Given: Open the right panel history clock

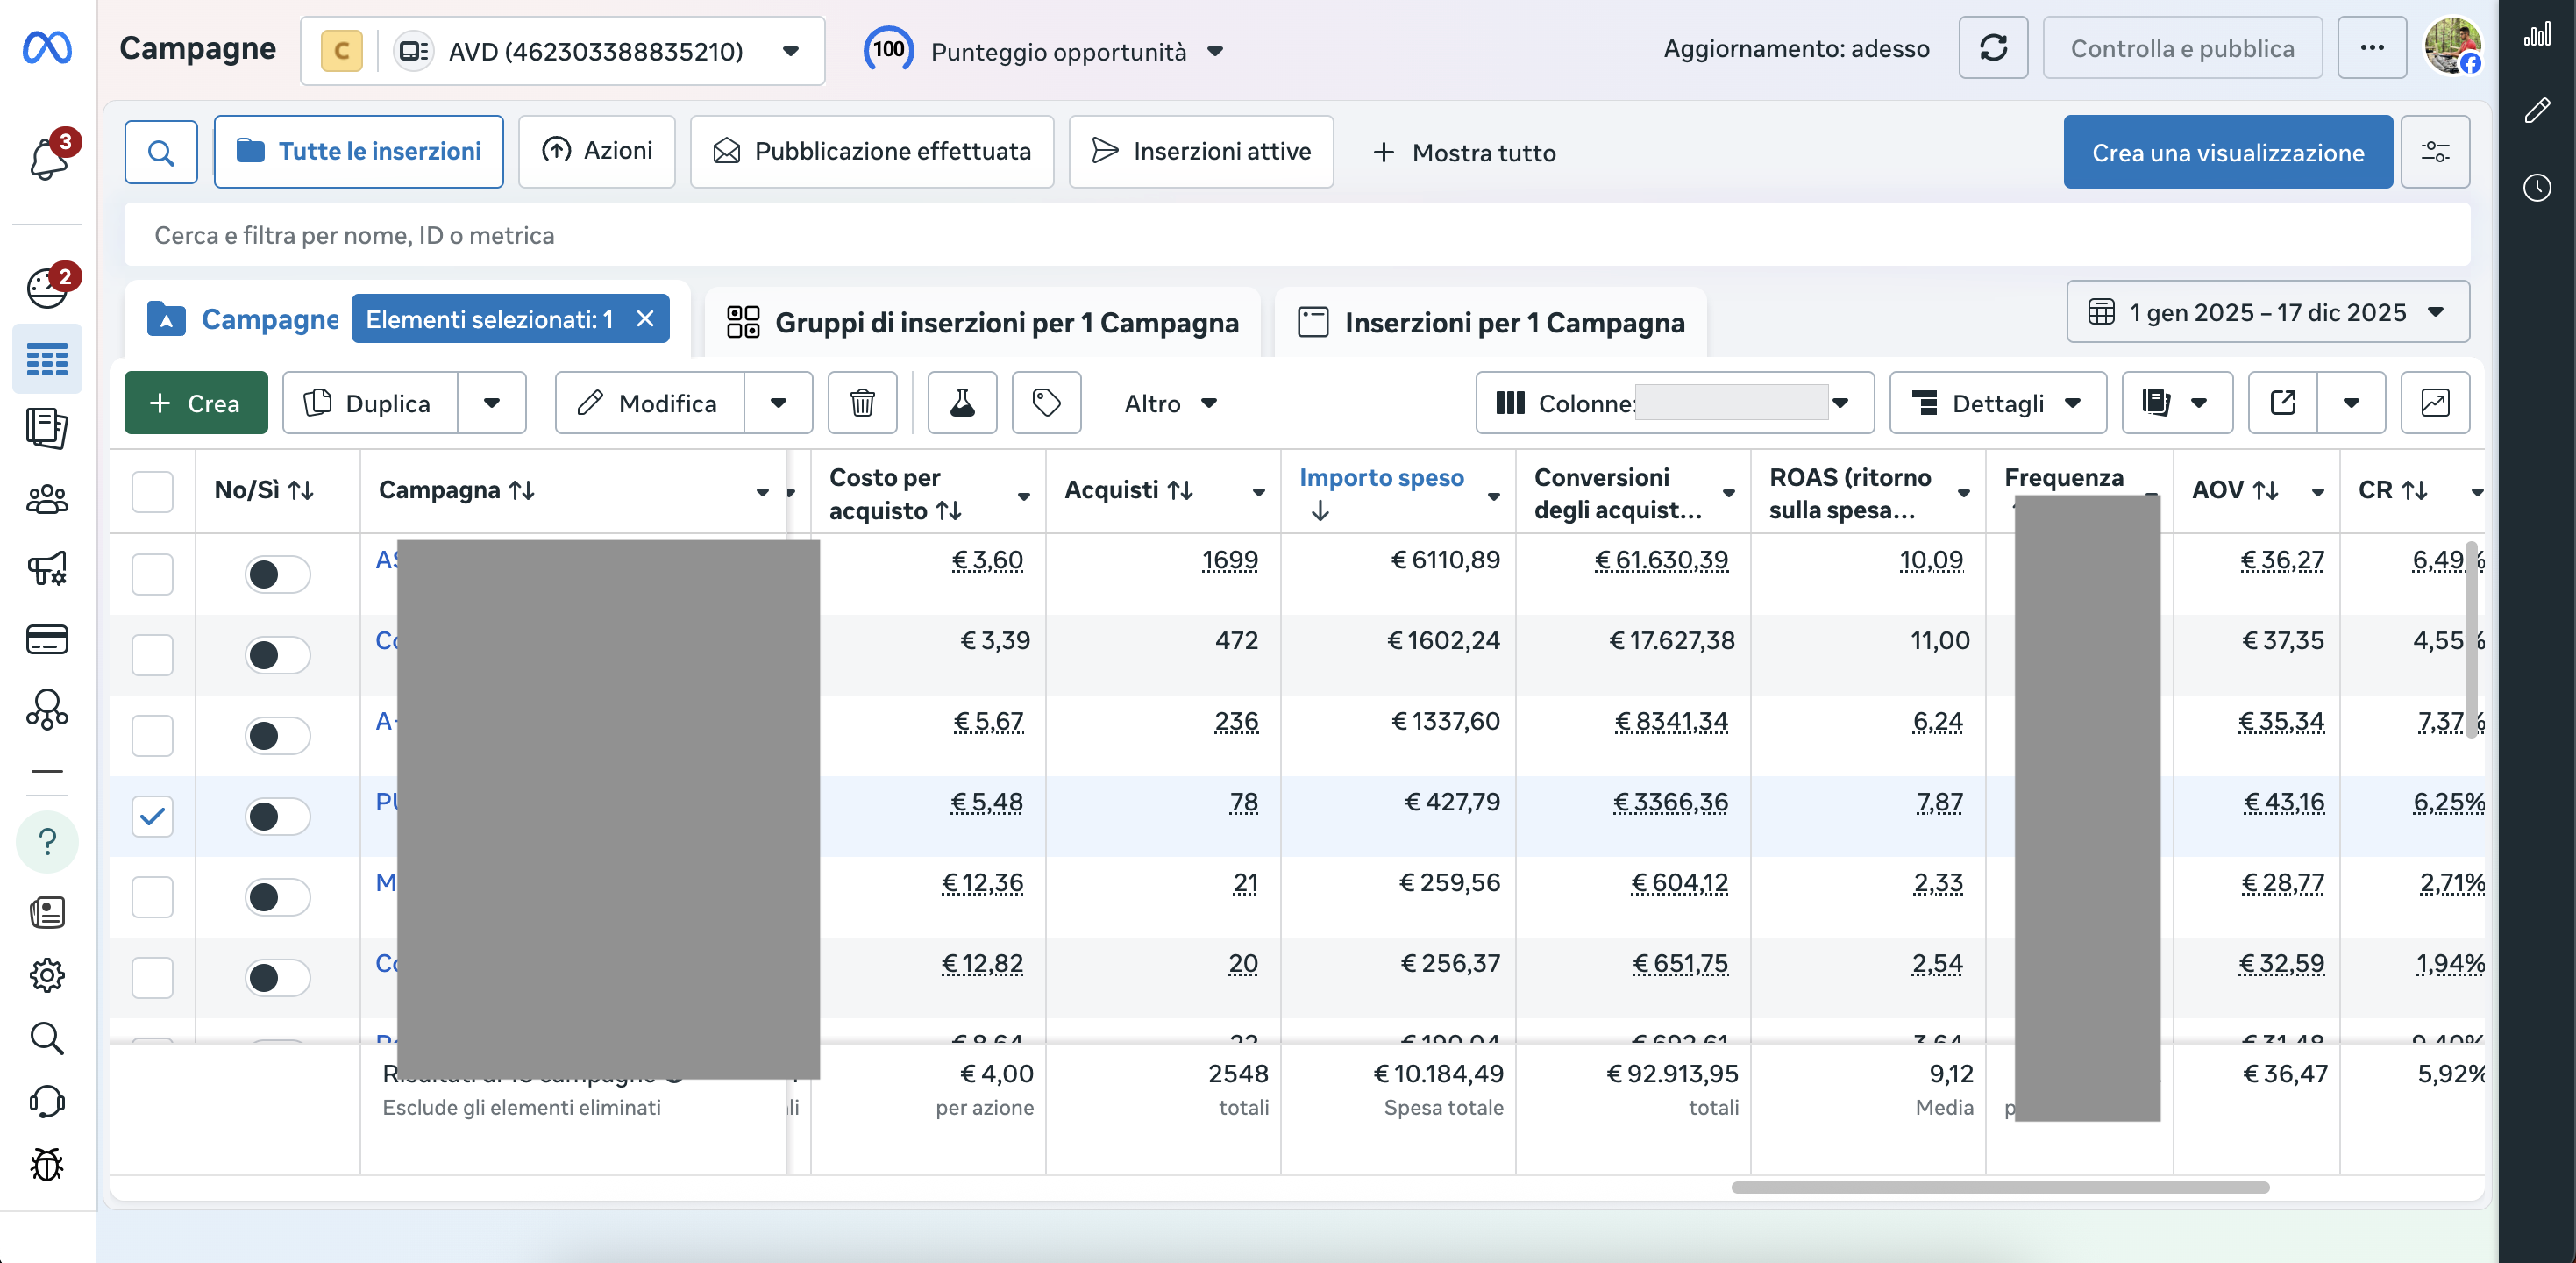Looking at the screenshot, I should (x=2536, y=188).
